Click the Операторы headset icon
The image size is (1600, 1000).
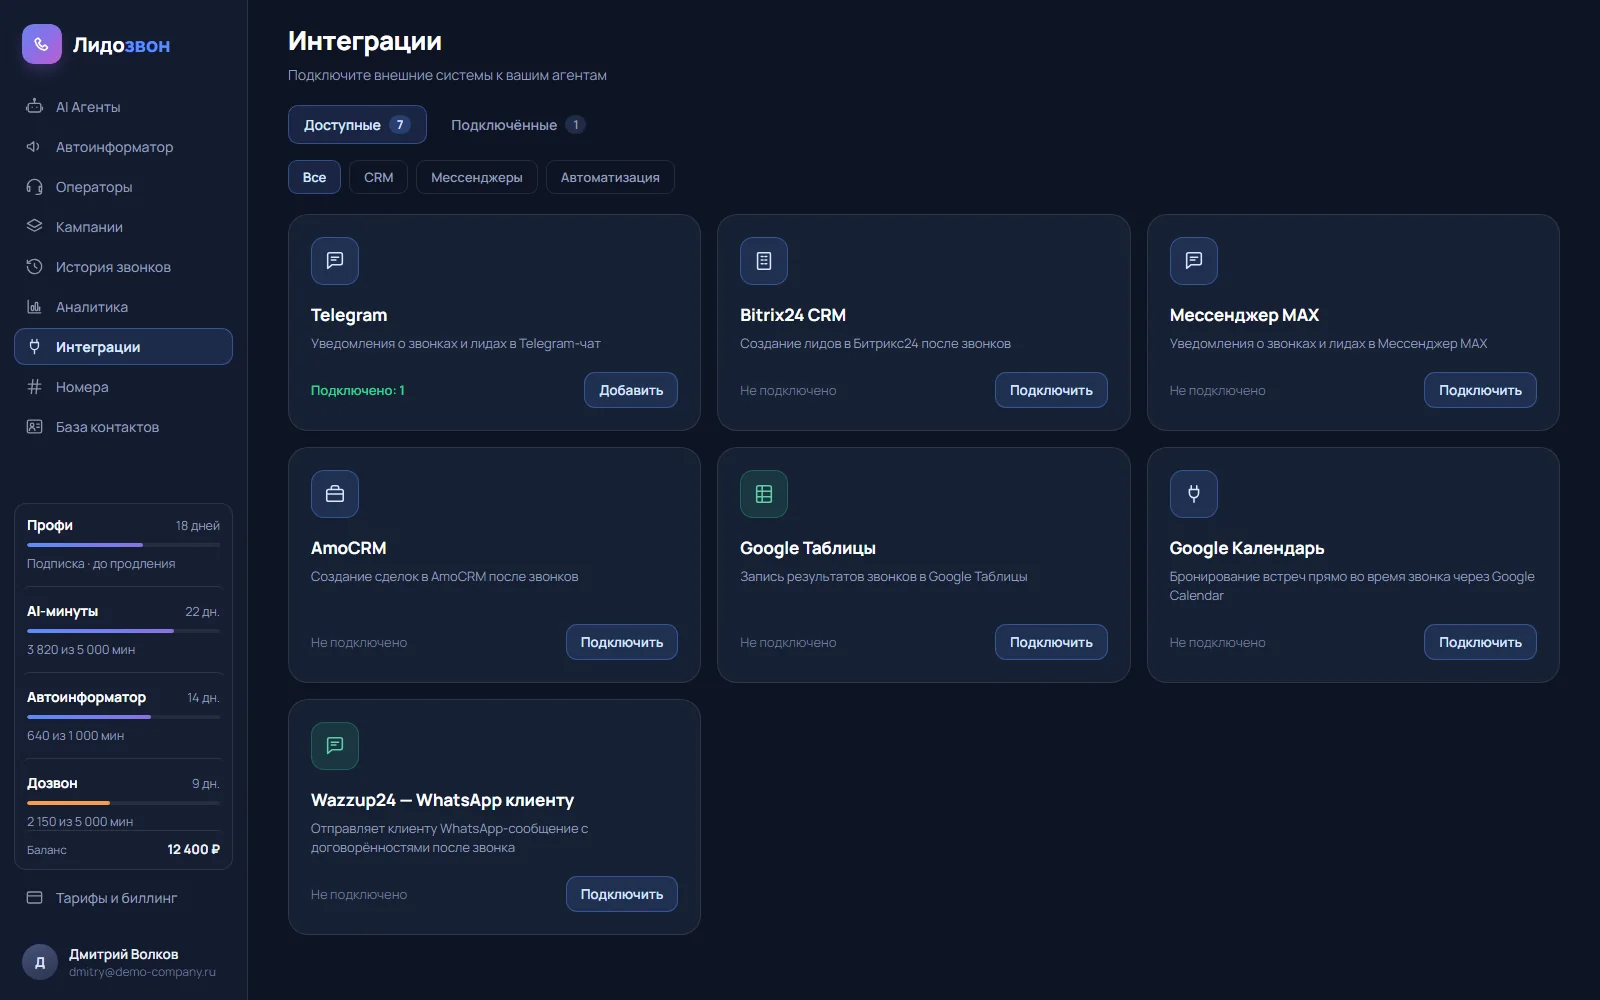(x=34, y=186)
